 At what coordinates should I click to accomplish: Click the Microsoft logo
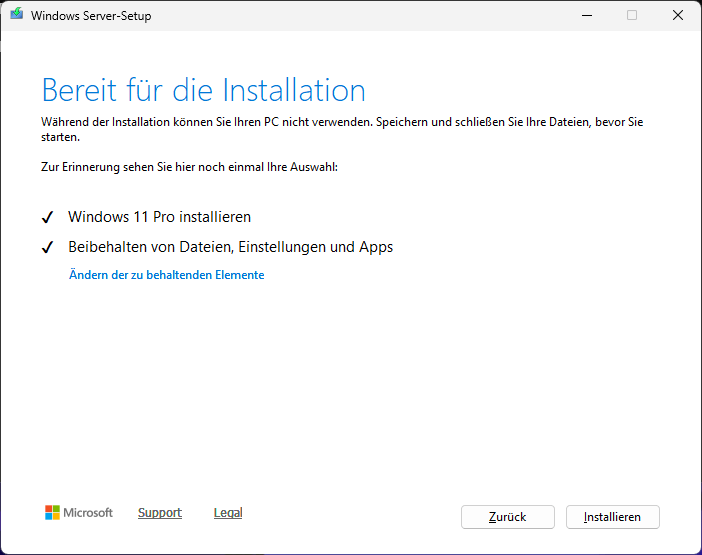coord(79,512)
